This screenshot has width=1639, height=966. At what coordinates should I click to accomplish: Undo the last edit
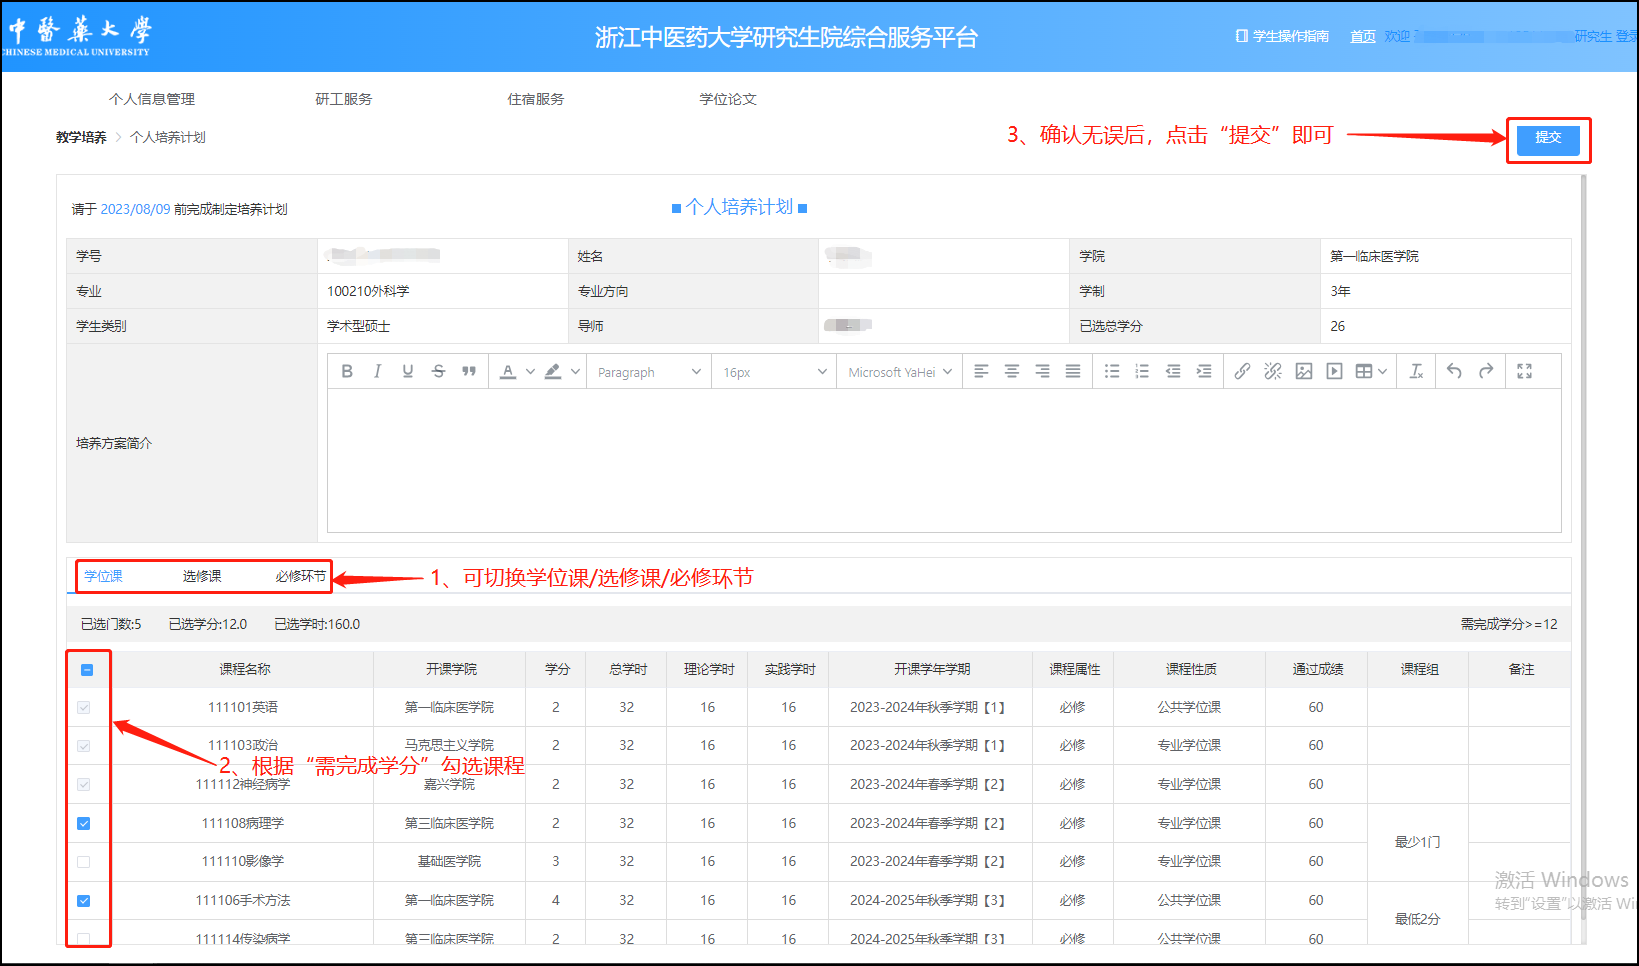[x=1455, y=371]
